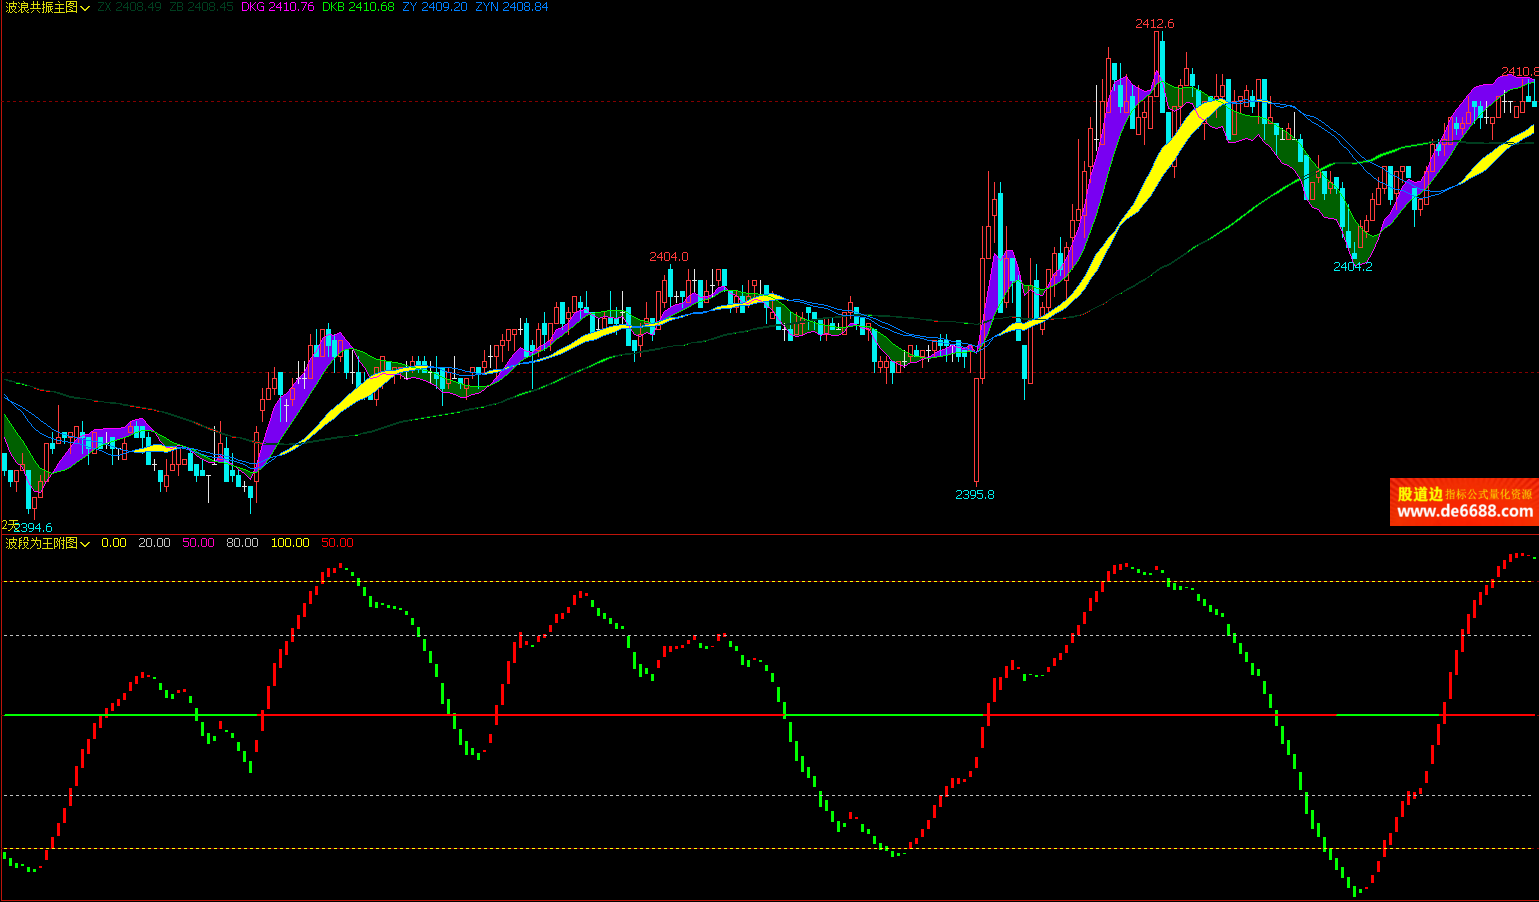Click the 2412.6 high price marker

point(1154,23)
